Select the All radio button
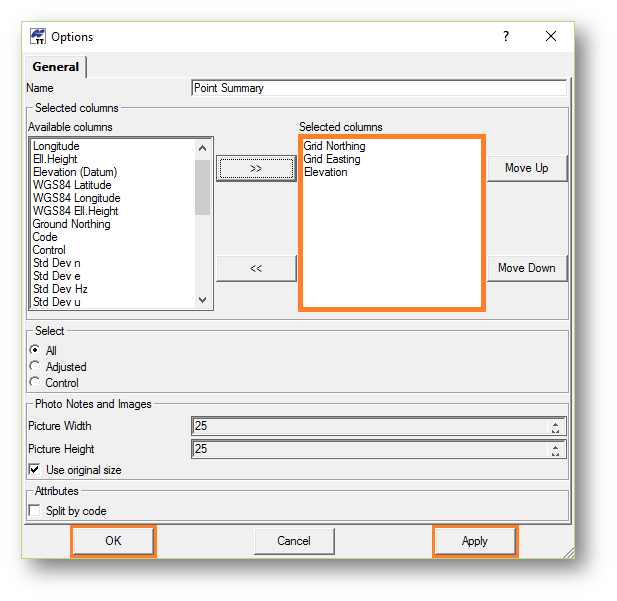The height and width of the screenshot is (601, 617). (x=36, y=350)
